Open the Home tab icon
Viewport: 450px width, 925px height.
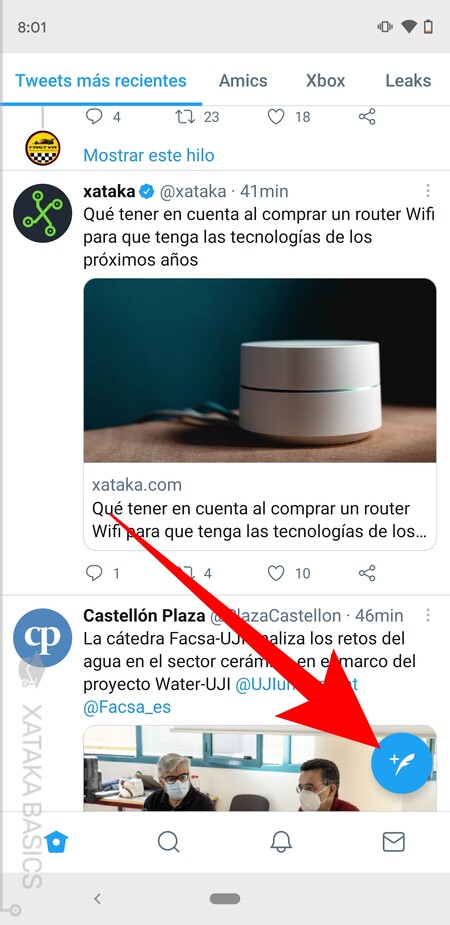point(57,842)
